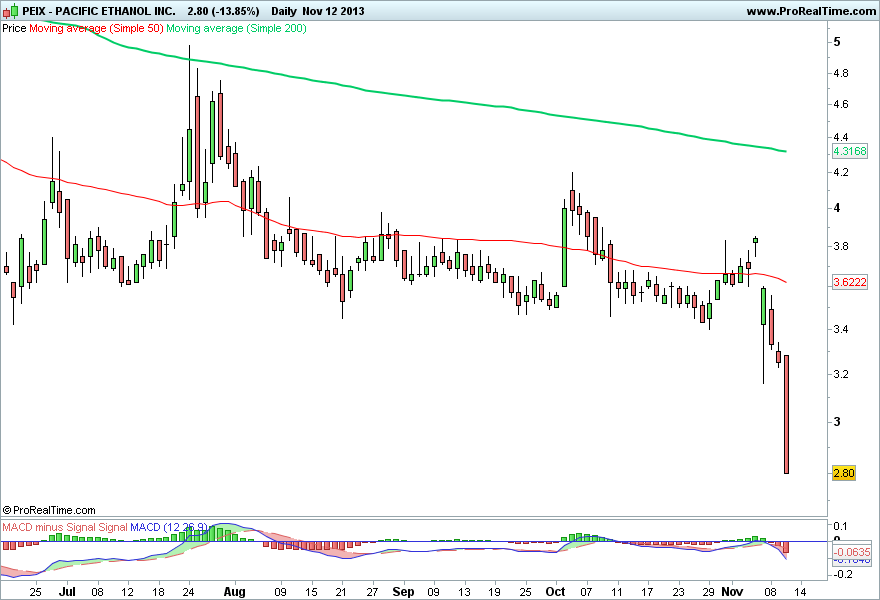Click the Nov 12 2013 date label

[333, 11]
